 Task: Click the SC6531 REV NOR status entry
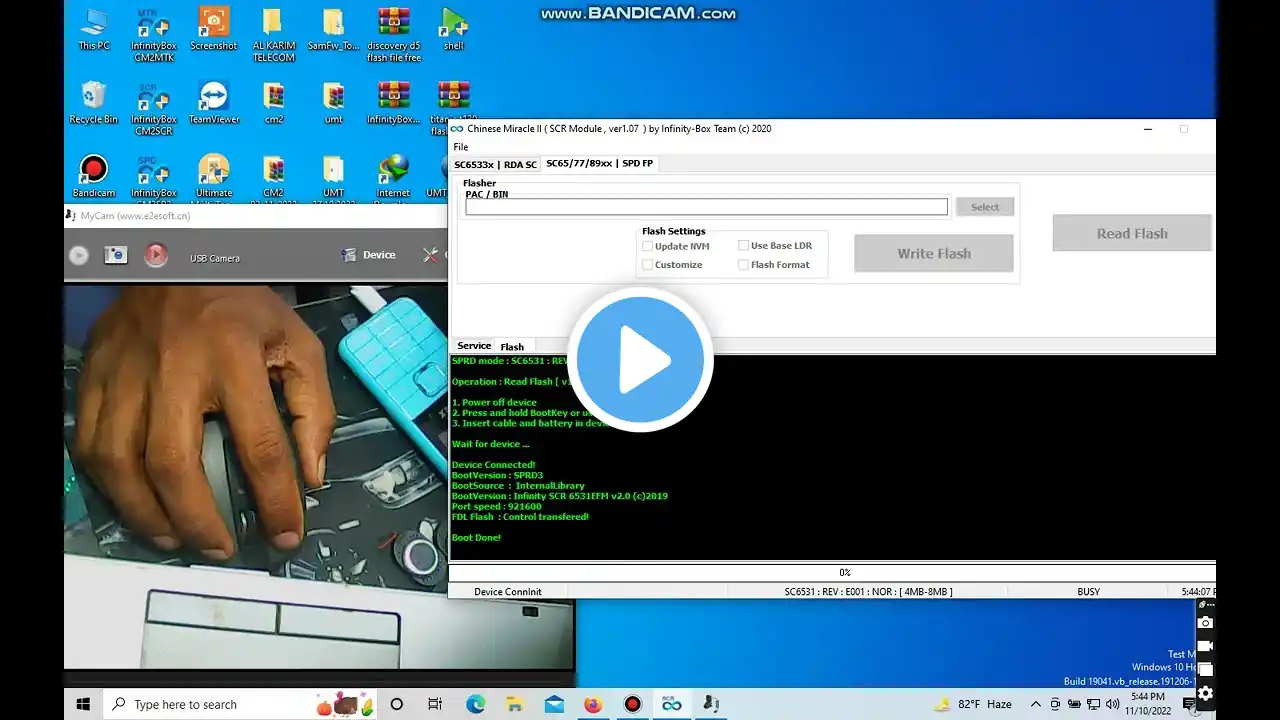868,592
